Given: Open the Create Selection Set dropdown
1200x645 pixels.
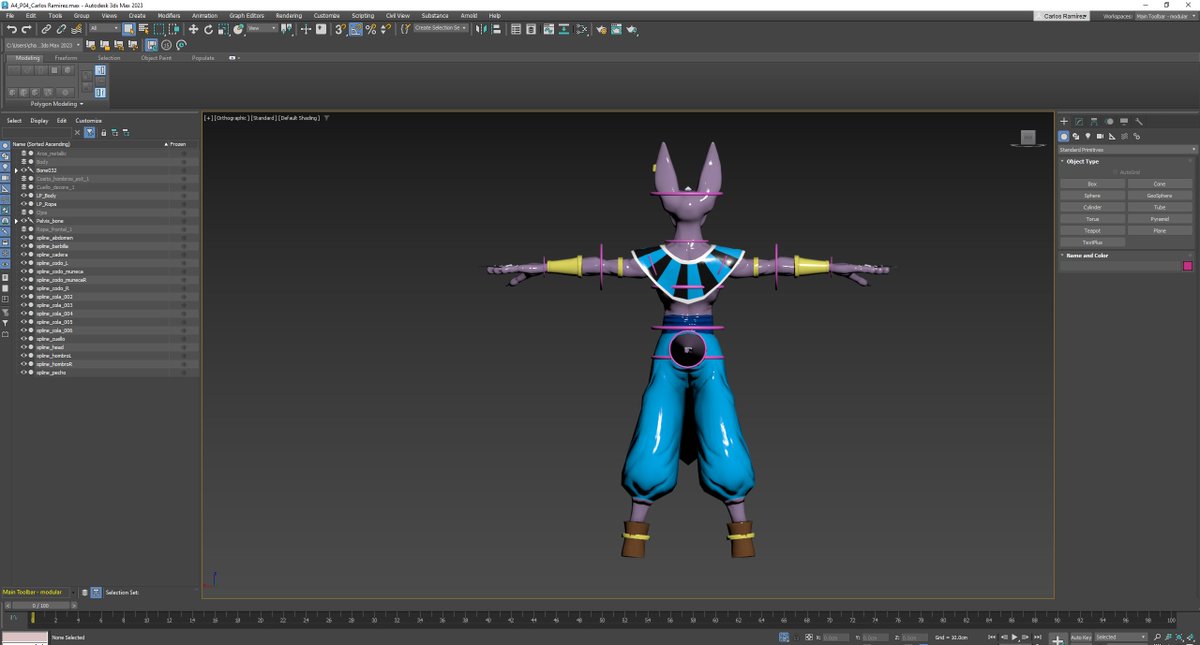Looking at the screenshot, I should tap(441, 28).
